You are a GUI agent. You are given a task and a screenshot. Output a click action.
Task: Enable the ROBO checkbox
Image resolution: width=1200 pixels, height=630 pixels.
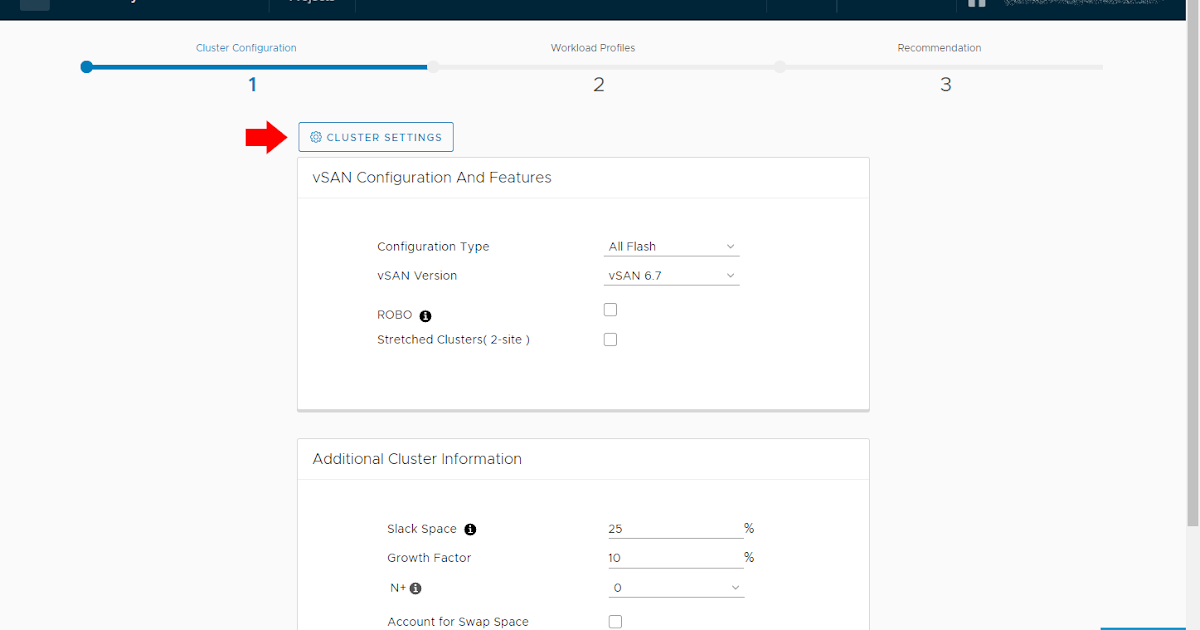(610, 309)
